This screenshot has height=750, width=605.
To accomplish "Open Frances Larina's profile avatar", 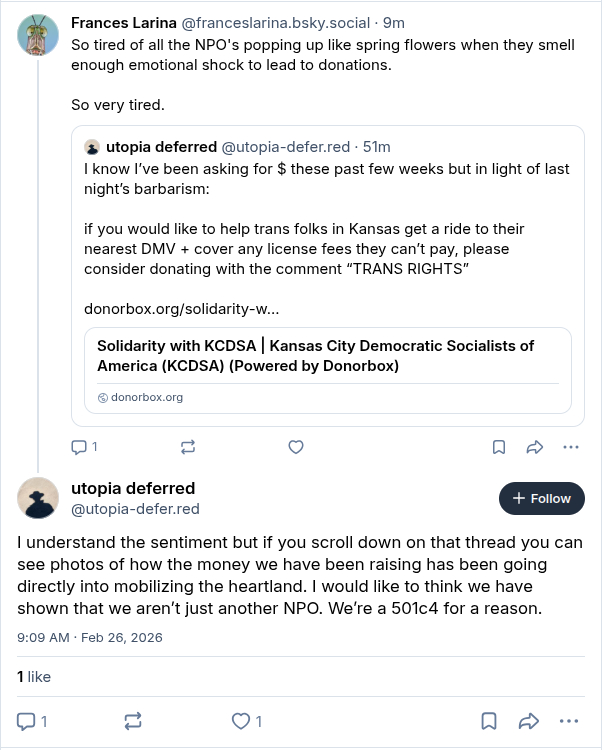I will [x=38, y=36].
